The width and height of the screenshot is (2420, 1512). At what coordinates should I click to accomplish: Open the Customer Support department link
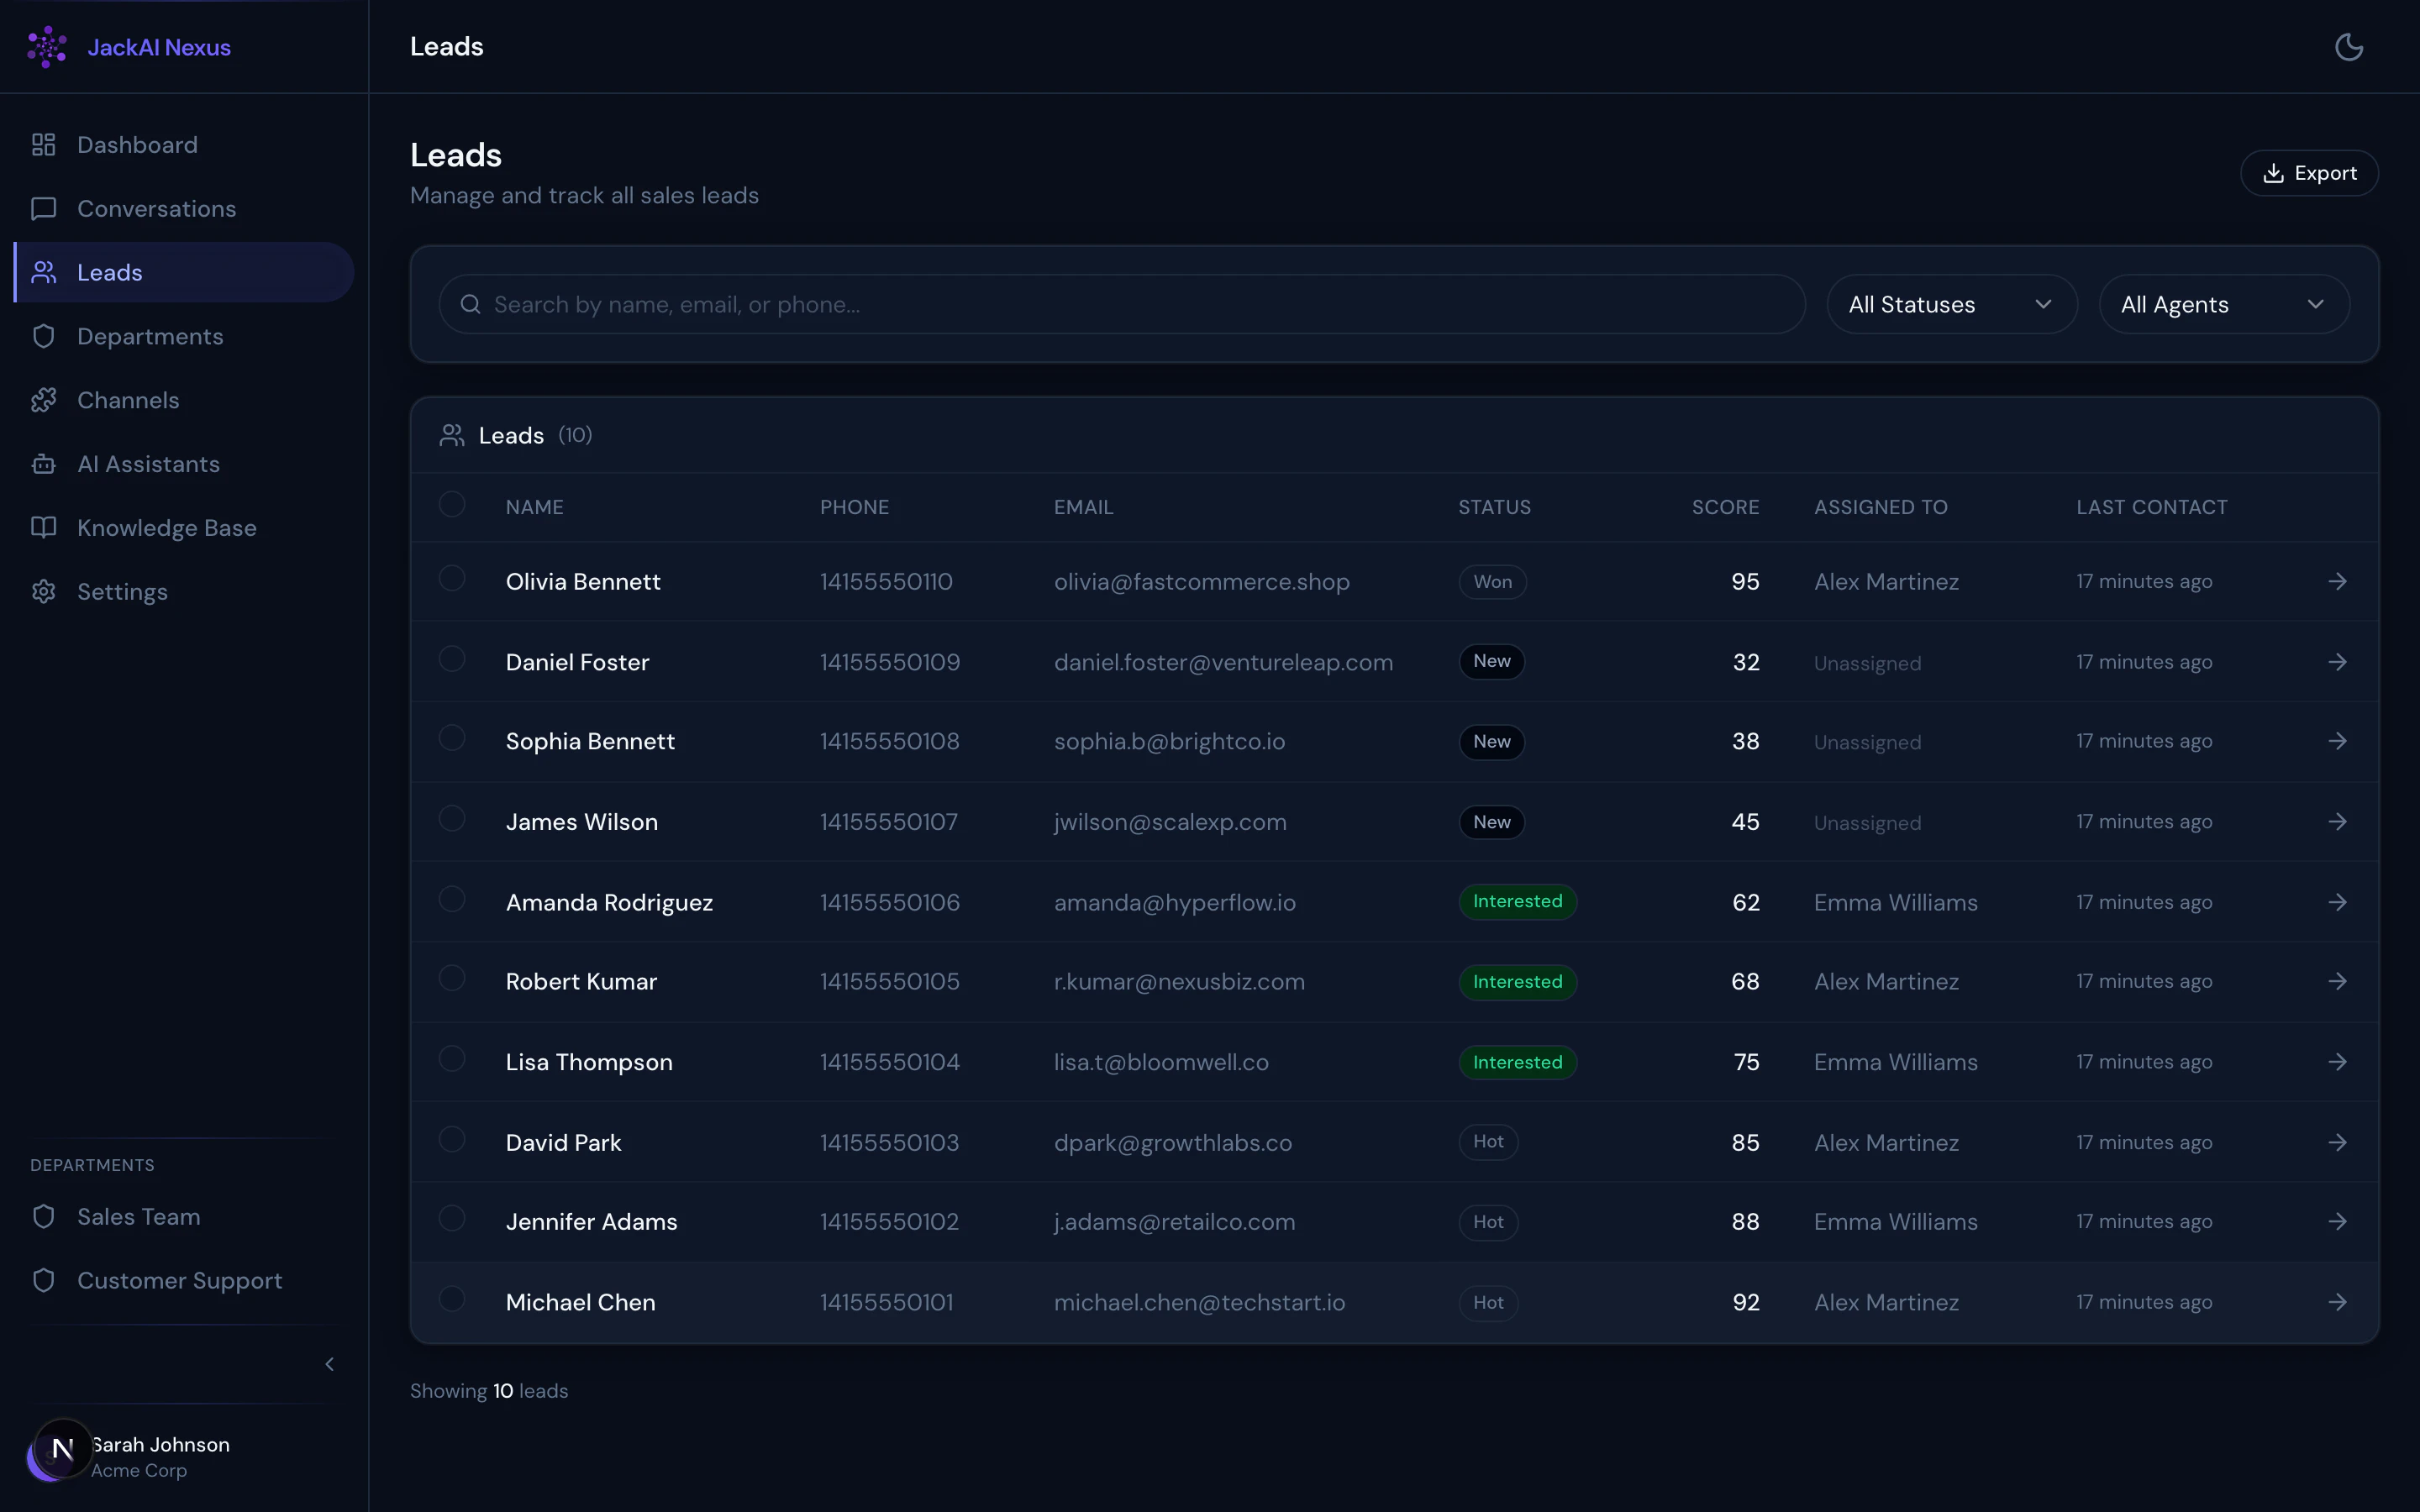tap(179, 1281)
